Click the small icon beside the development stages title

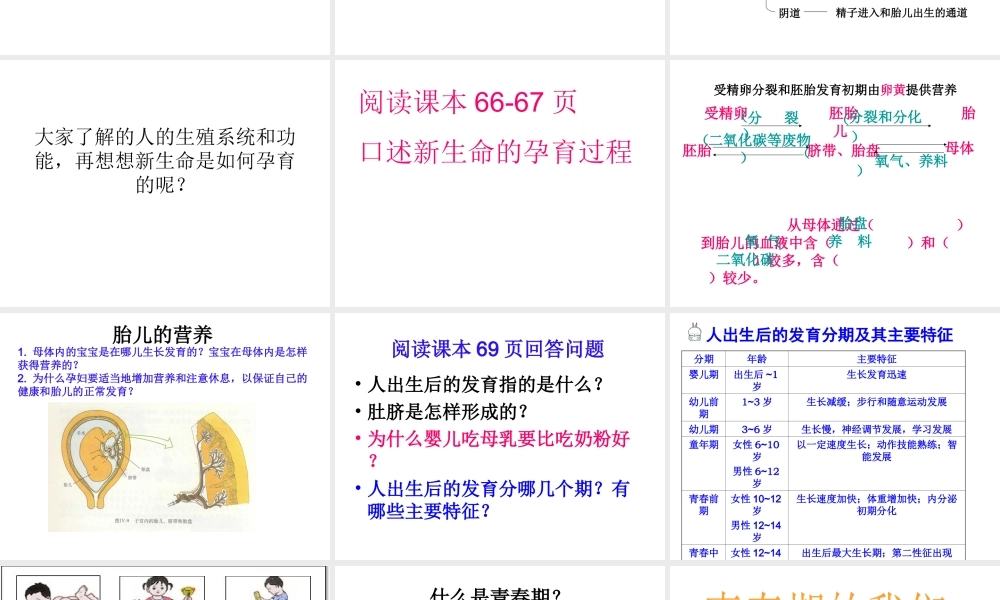coord(695,332)
